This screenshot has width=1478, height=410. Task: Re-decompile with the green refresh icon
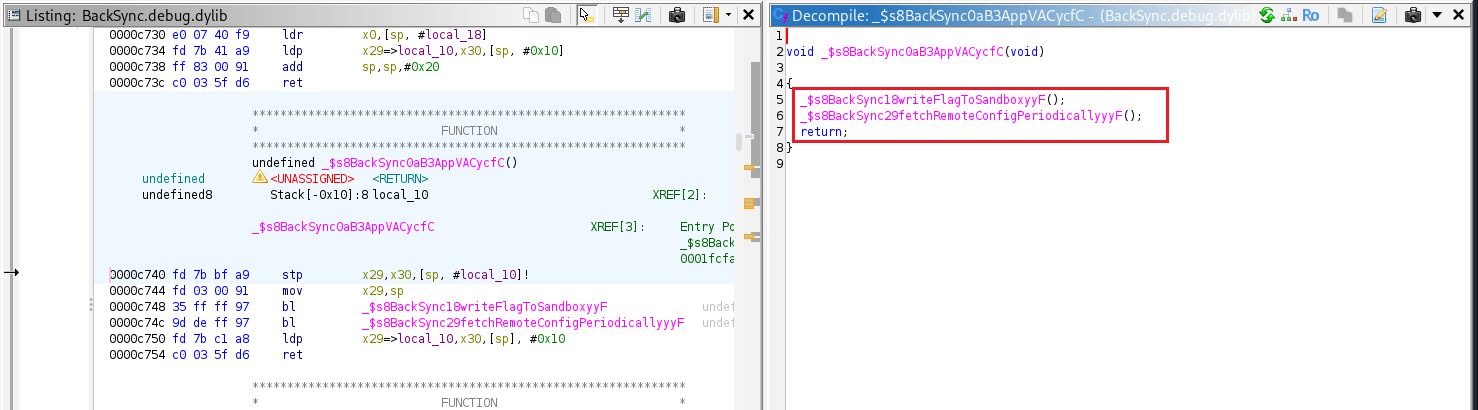click(x=1267, y=15)
